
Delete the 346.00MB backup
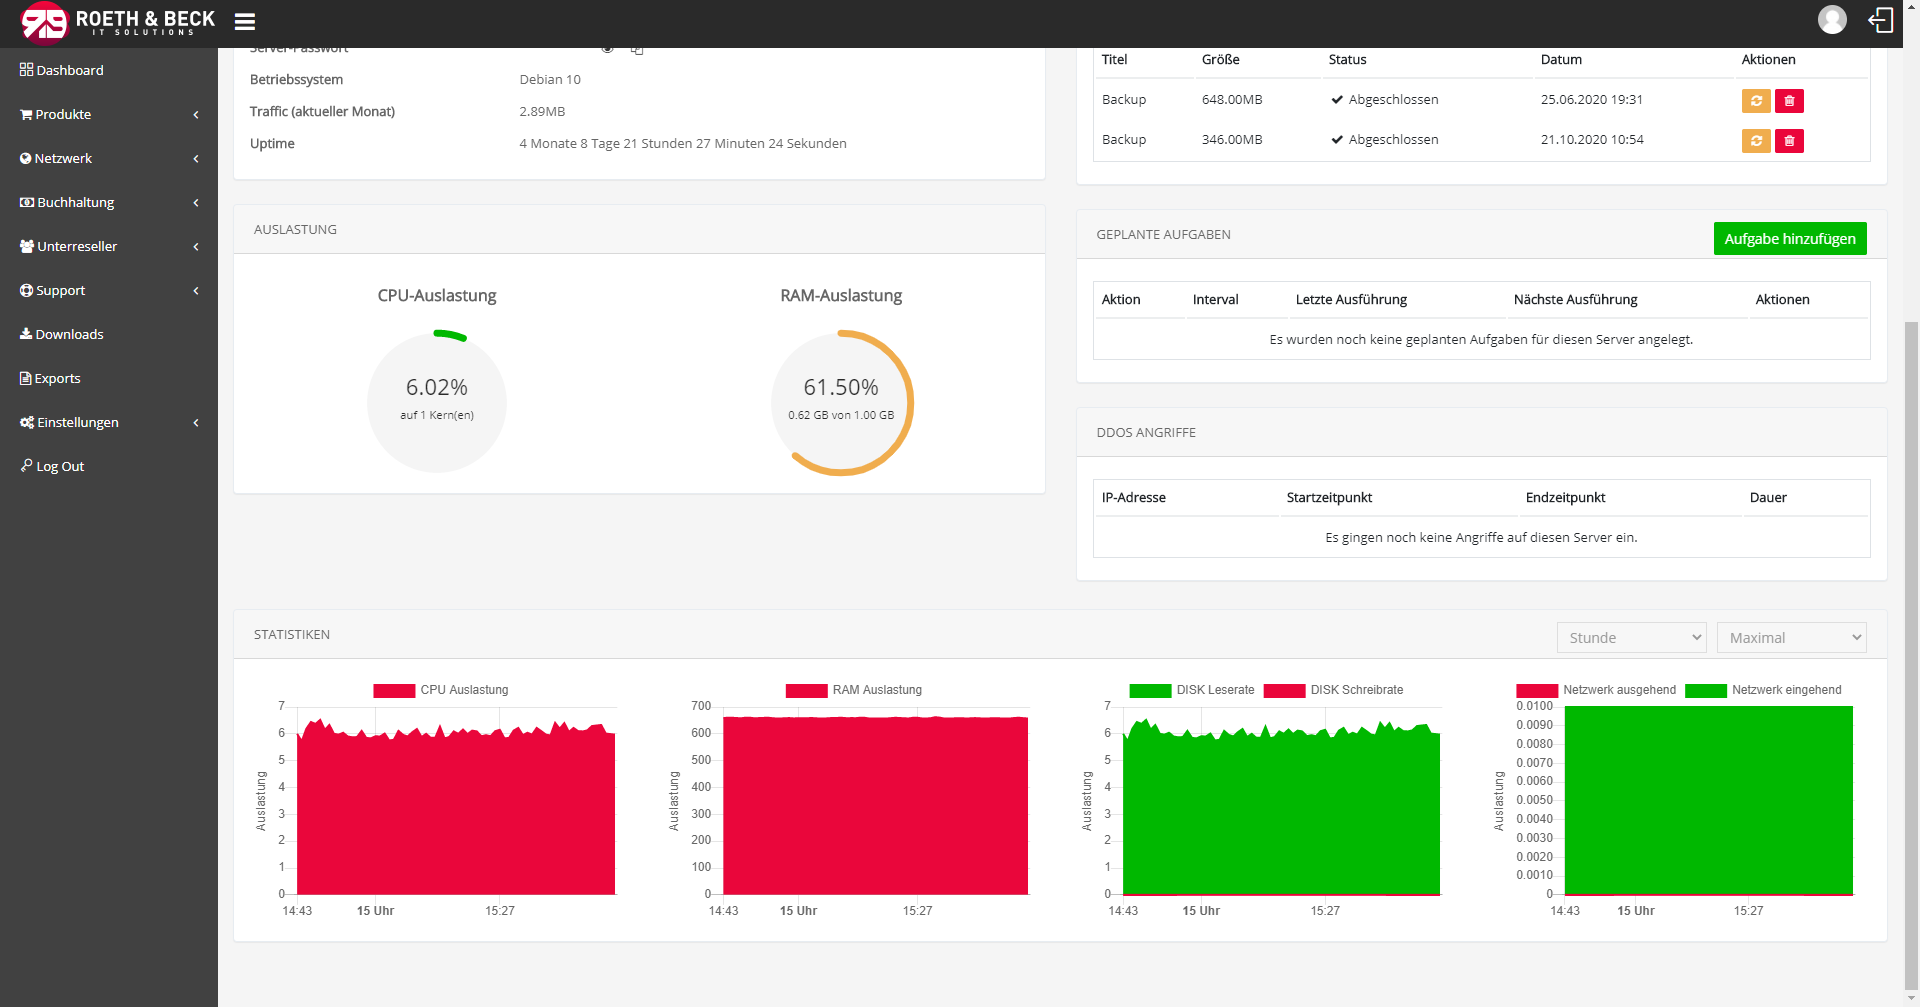point(1789,141)
